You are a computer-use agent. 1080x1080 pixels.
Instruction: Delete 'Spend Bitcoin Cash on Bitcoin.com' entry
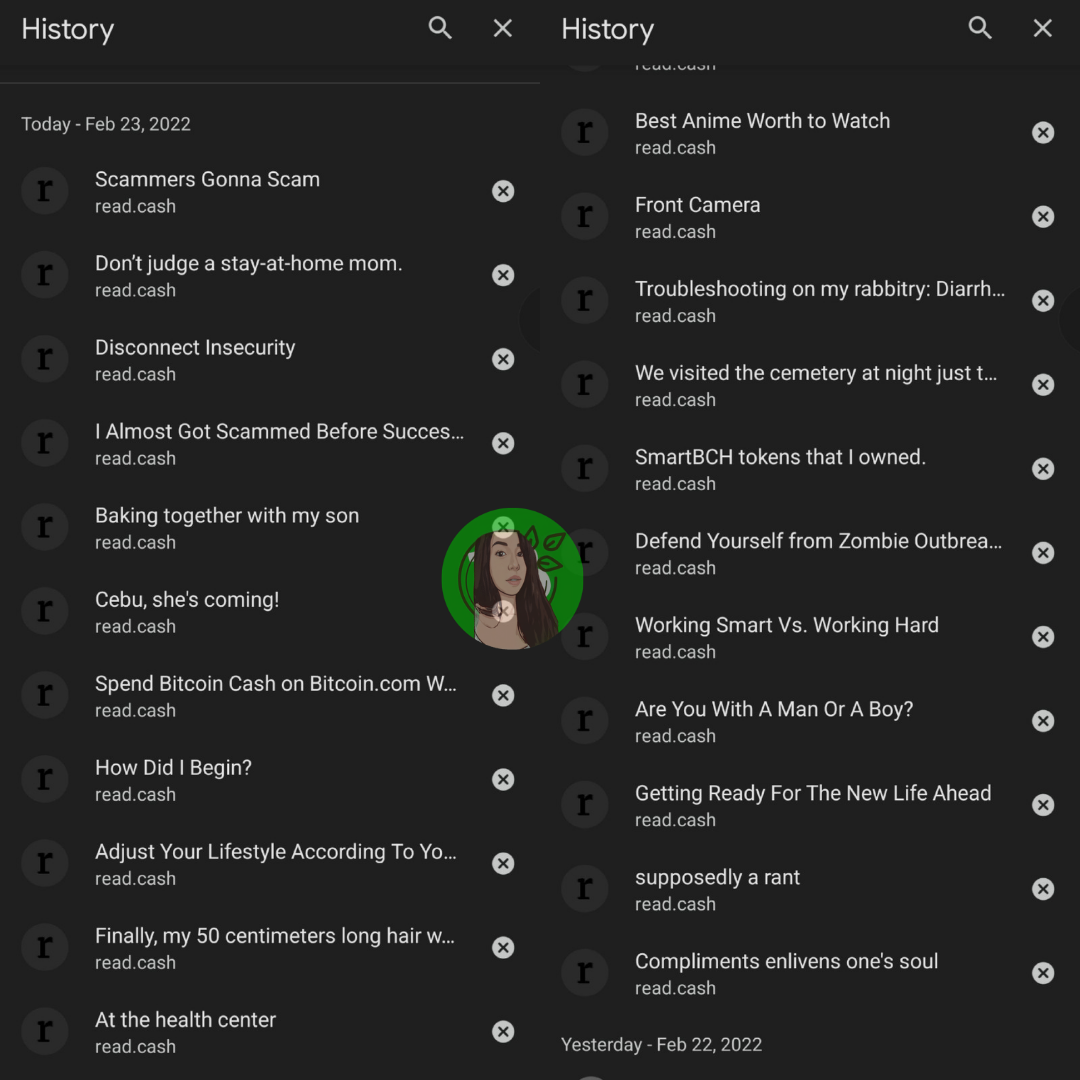point(503,695)
